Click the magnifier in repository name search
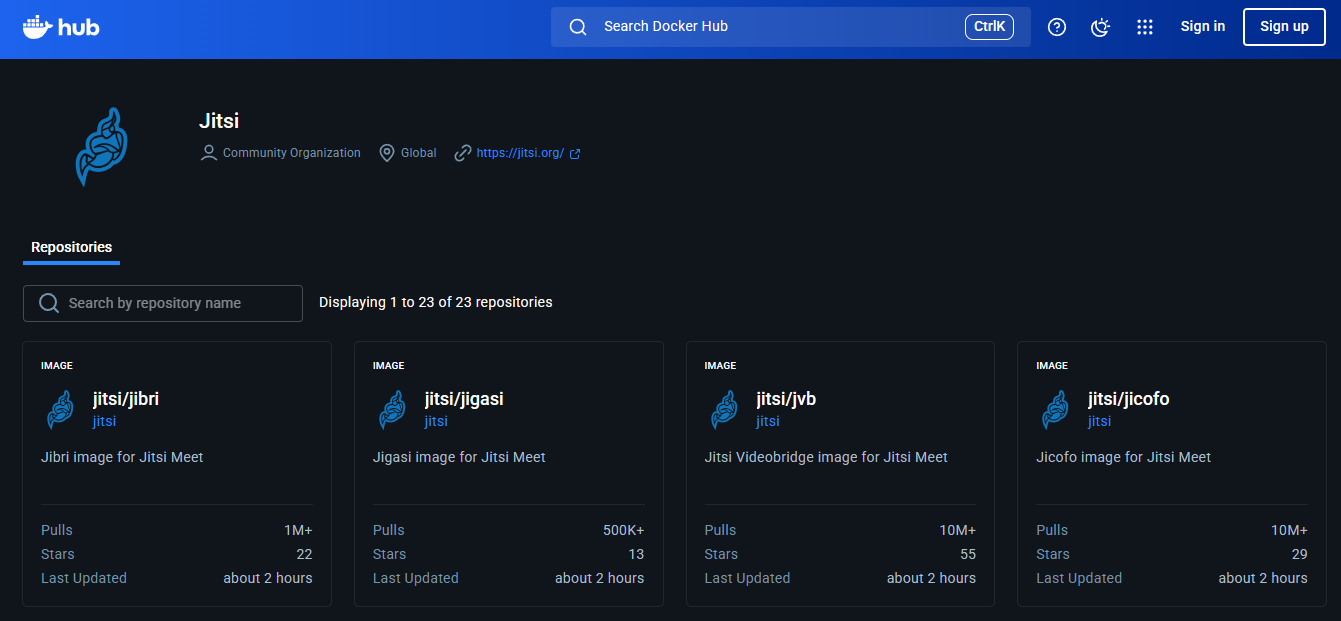Screen dimensions: 1341x621 click(49, 303)
